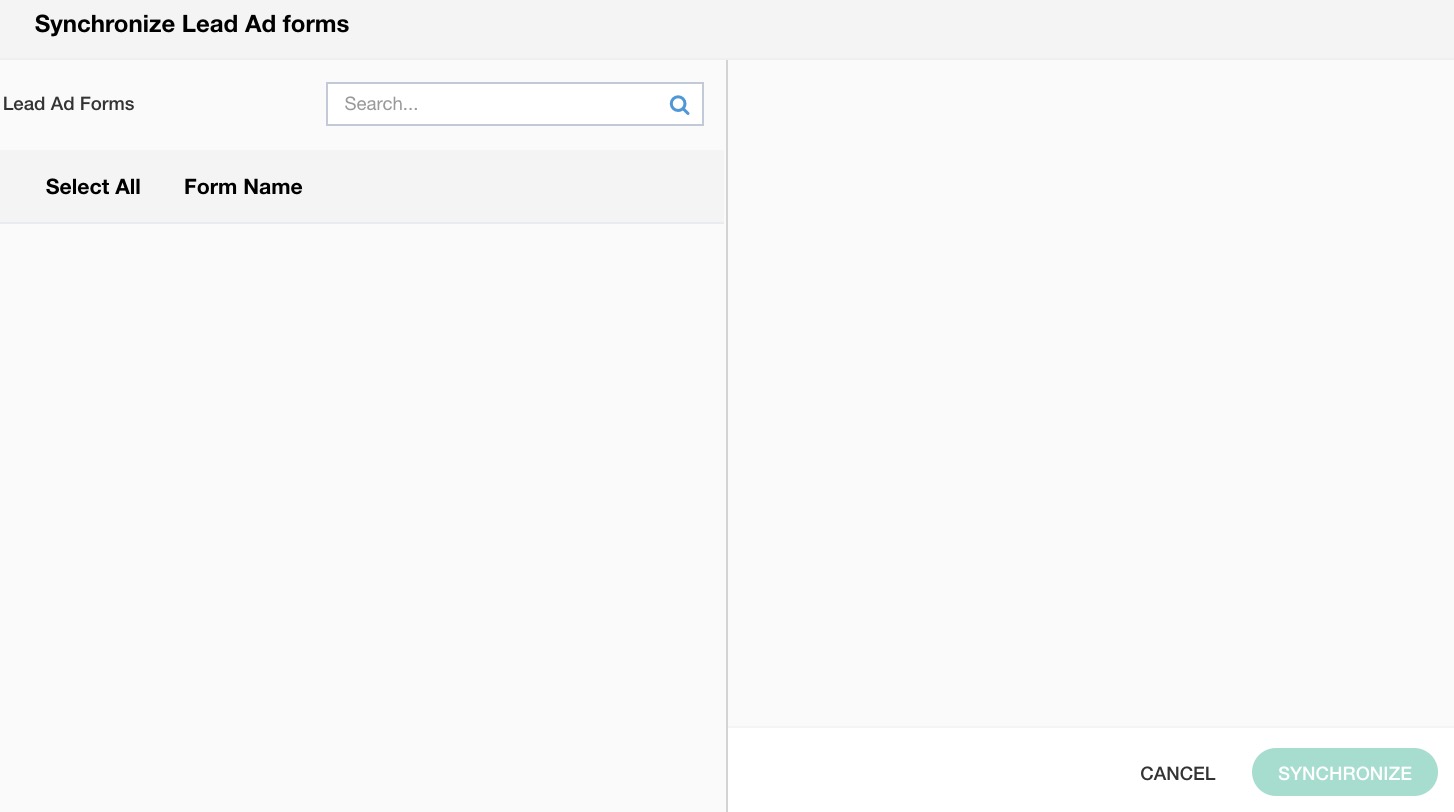Select all Lead Ad forms in the table
1454x812 pixels.
point(93,187)
